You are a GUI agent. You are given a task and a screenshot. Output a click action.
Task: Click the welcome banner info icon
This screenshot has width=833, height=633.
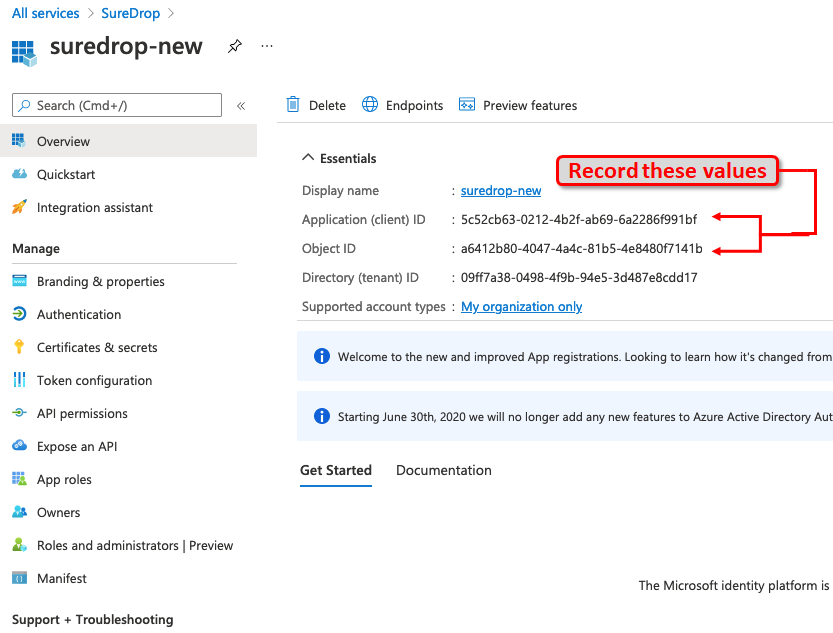pyautogui.click(x=322, y=356)
